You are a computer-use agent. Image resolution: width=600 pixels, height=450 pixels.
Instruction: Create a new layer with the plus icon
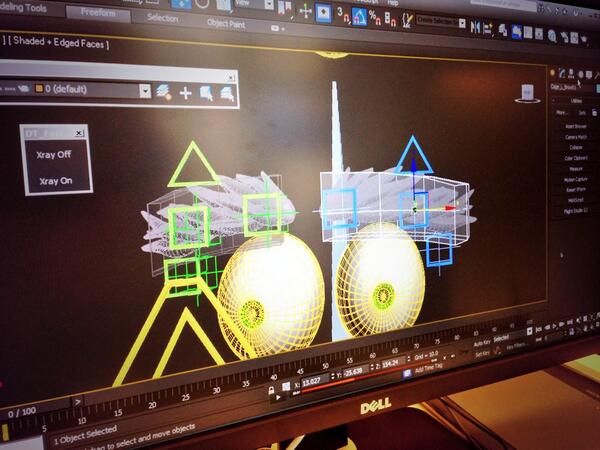(x=185, y=93)
